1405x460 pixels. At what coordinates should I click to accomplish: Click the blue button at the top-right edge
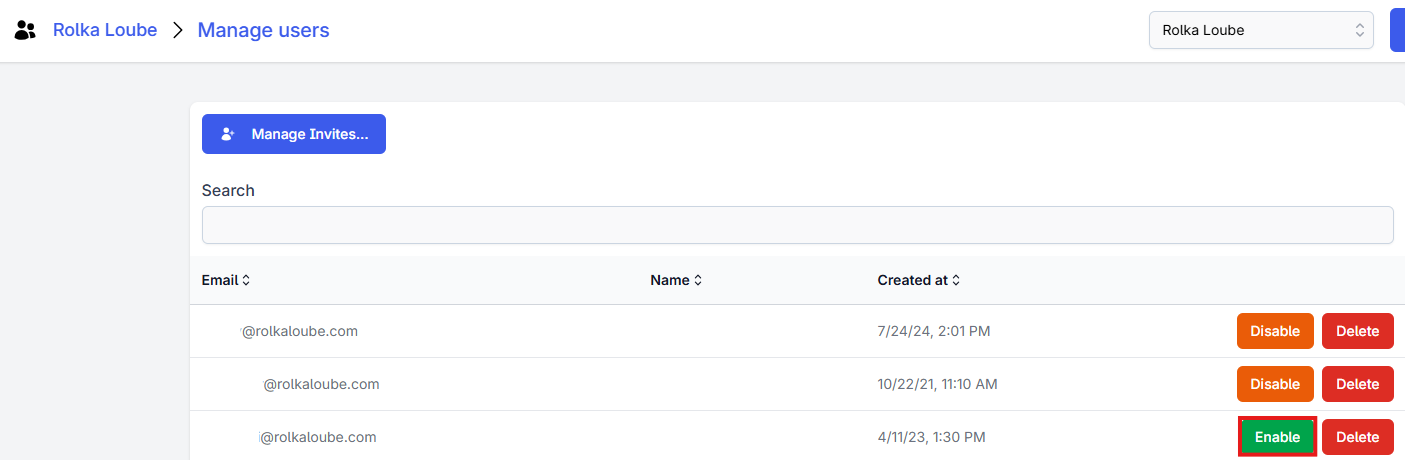[1397, 30]
